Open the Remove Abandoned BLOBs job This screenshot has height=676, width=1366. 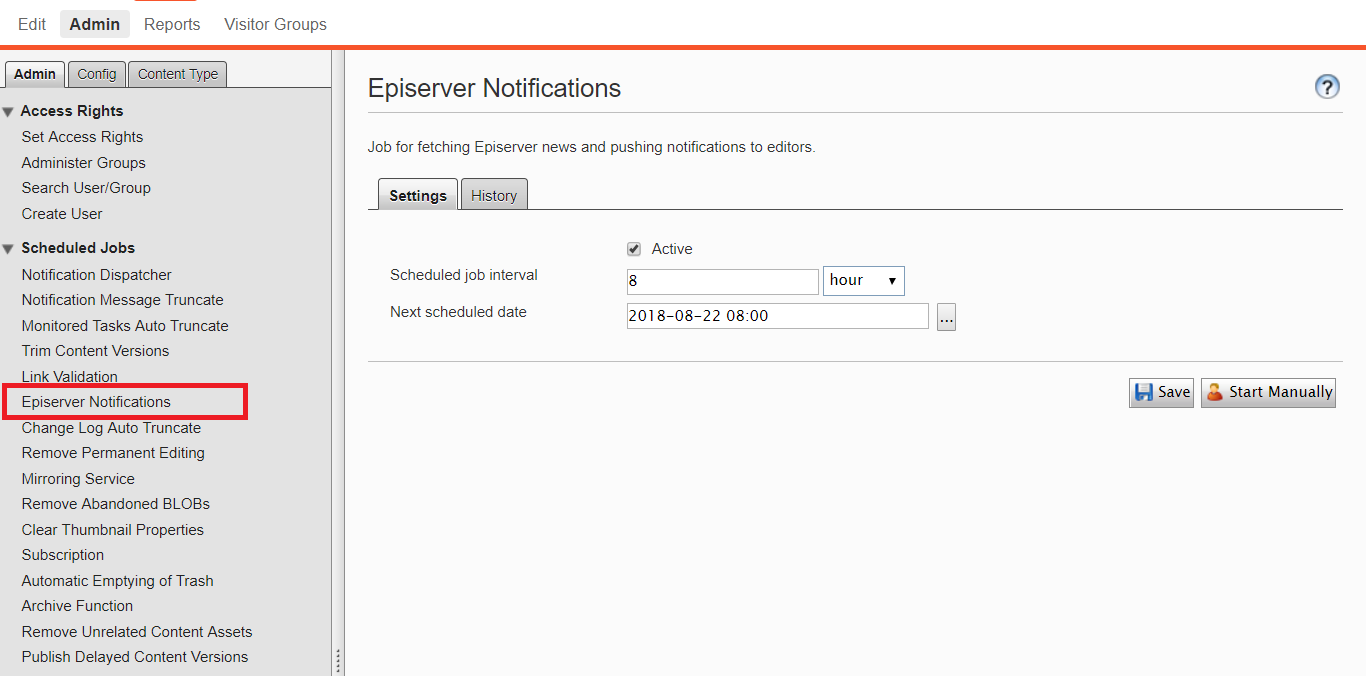[x=116, y=504]
